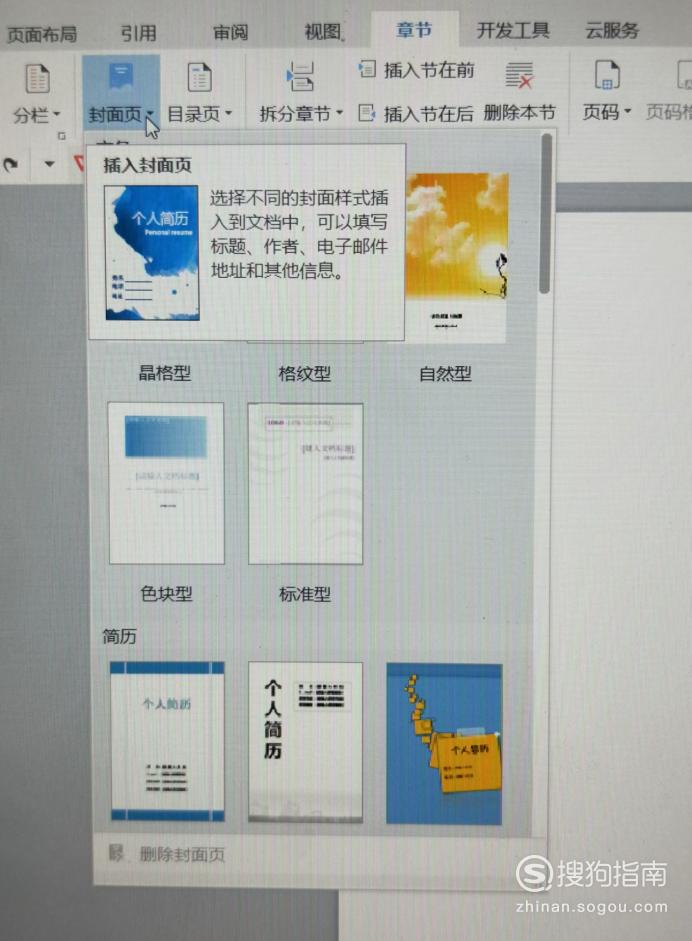Screen dimensions: 692x941
Task: Choose the 自然型 orange sky cover thumbnail
Action: (x=457, y=257)
